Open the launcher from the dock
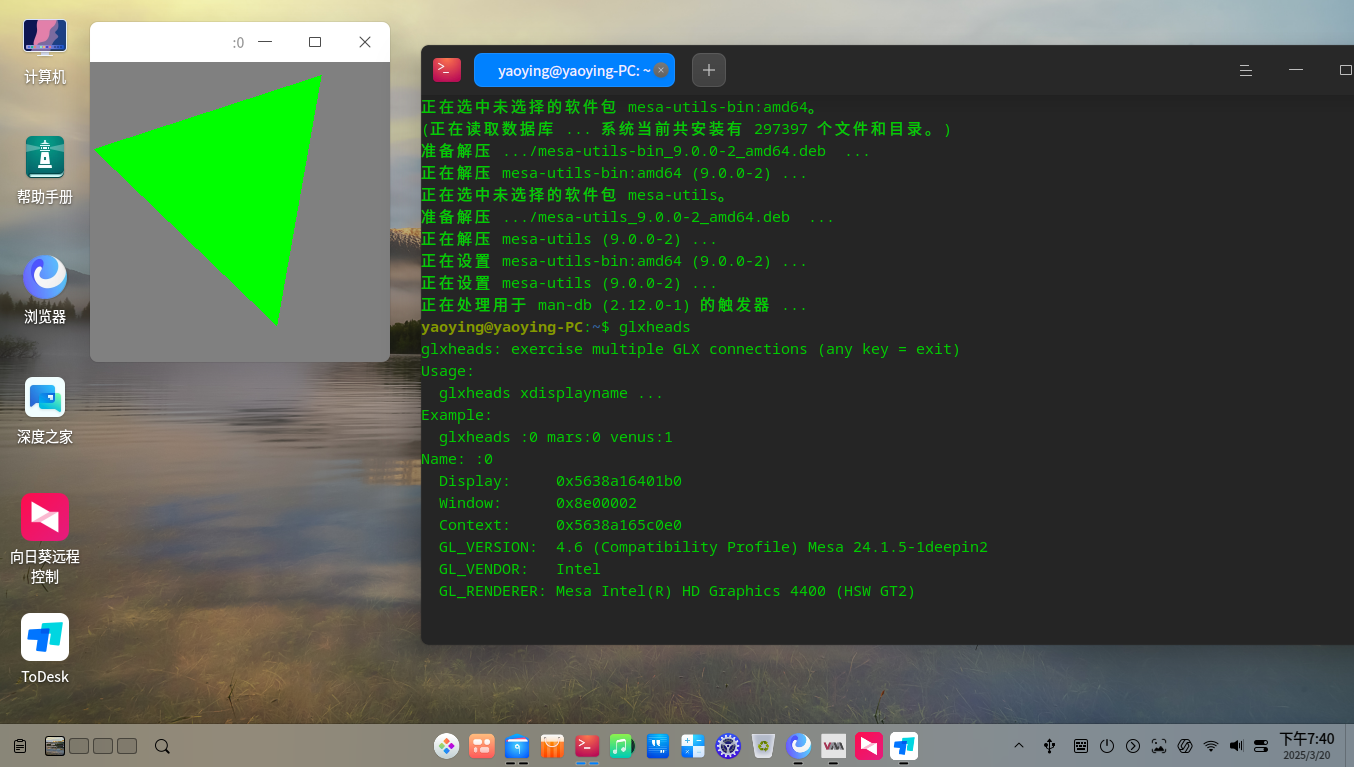1354x767 pixels. pos(447,746)
